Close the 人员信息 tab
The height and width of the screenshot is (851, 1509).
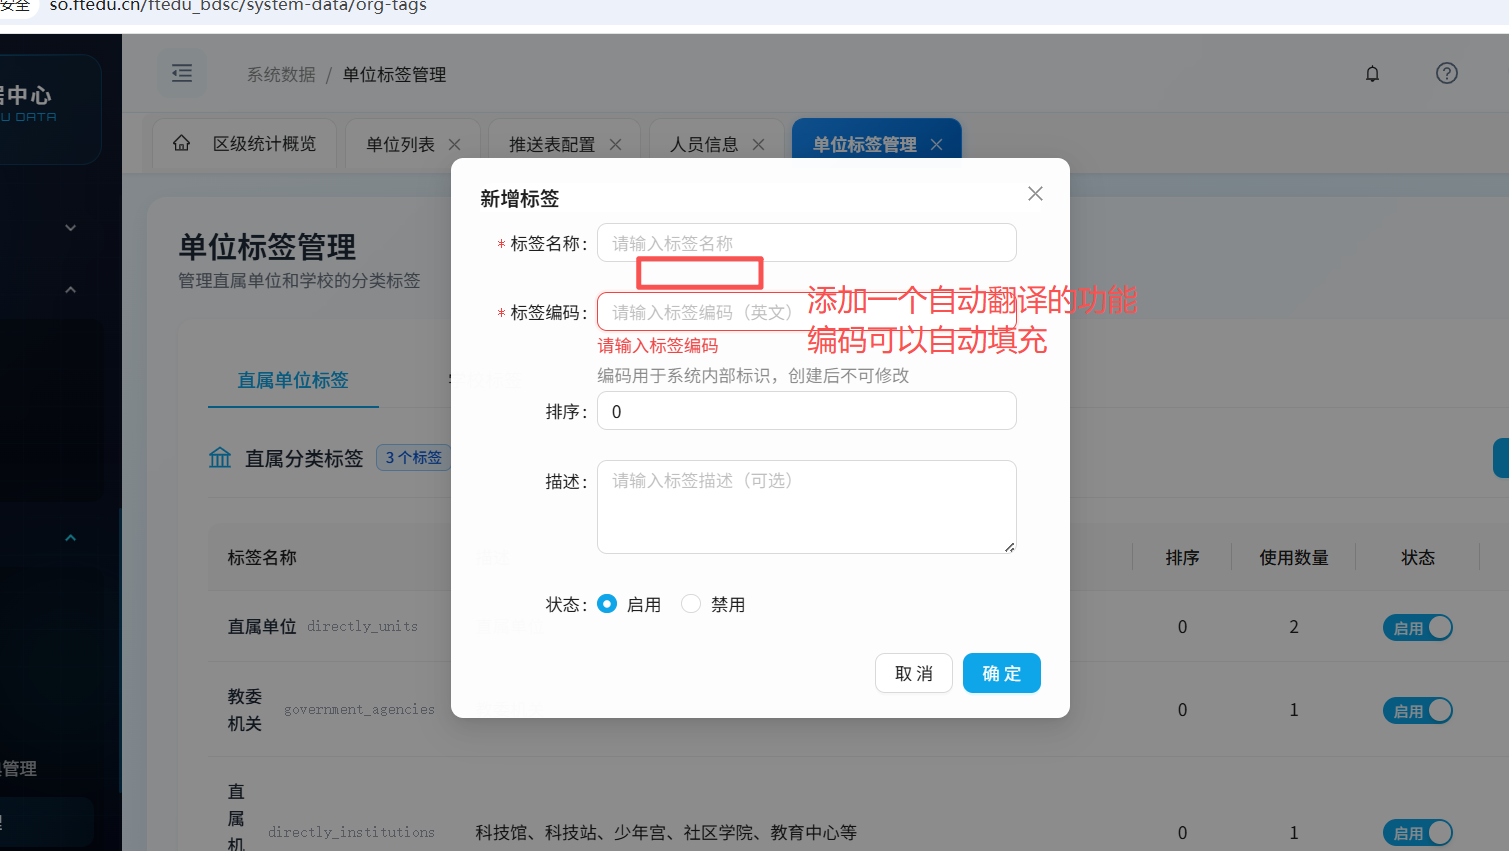click(758, 145)
